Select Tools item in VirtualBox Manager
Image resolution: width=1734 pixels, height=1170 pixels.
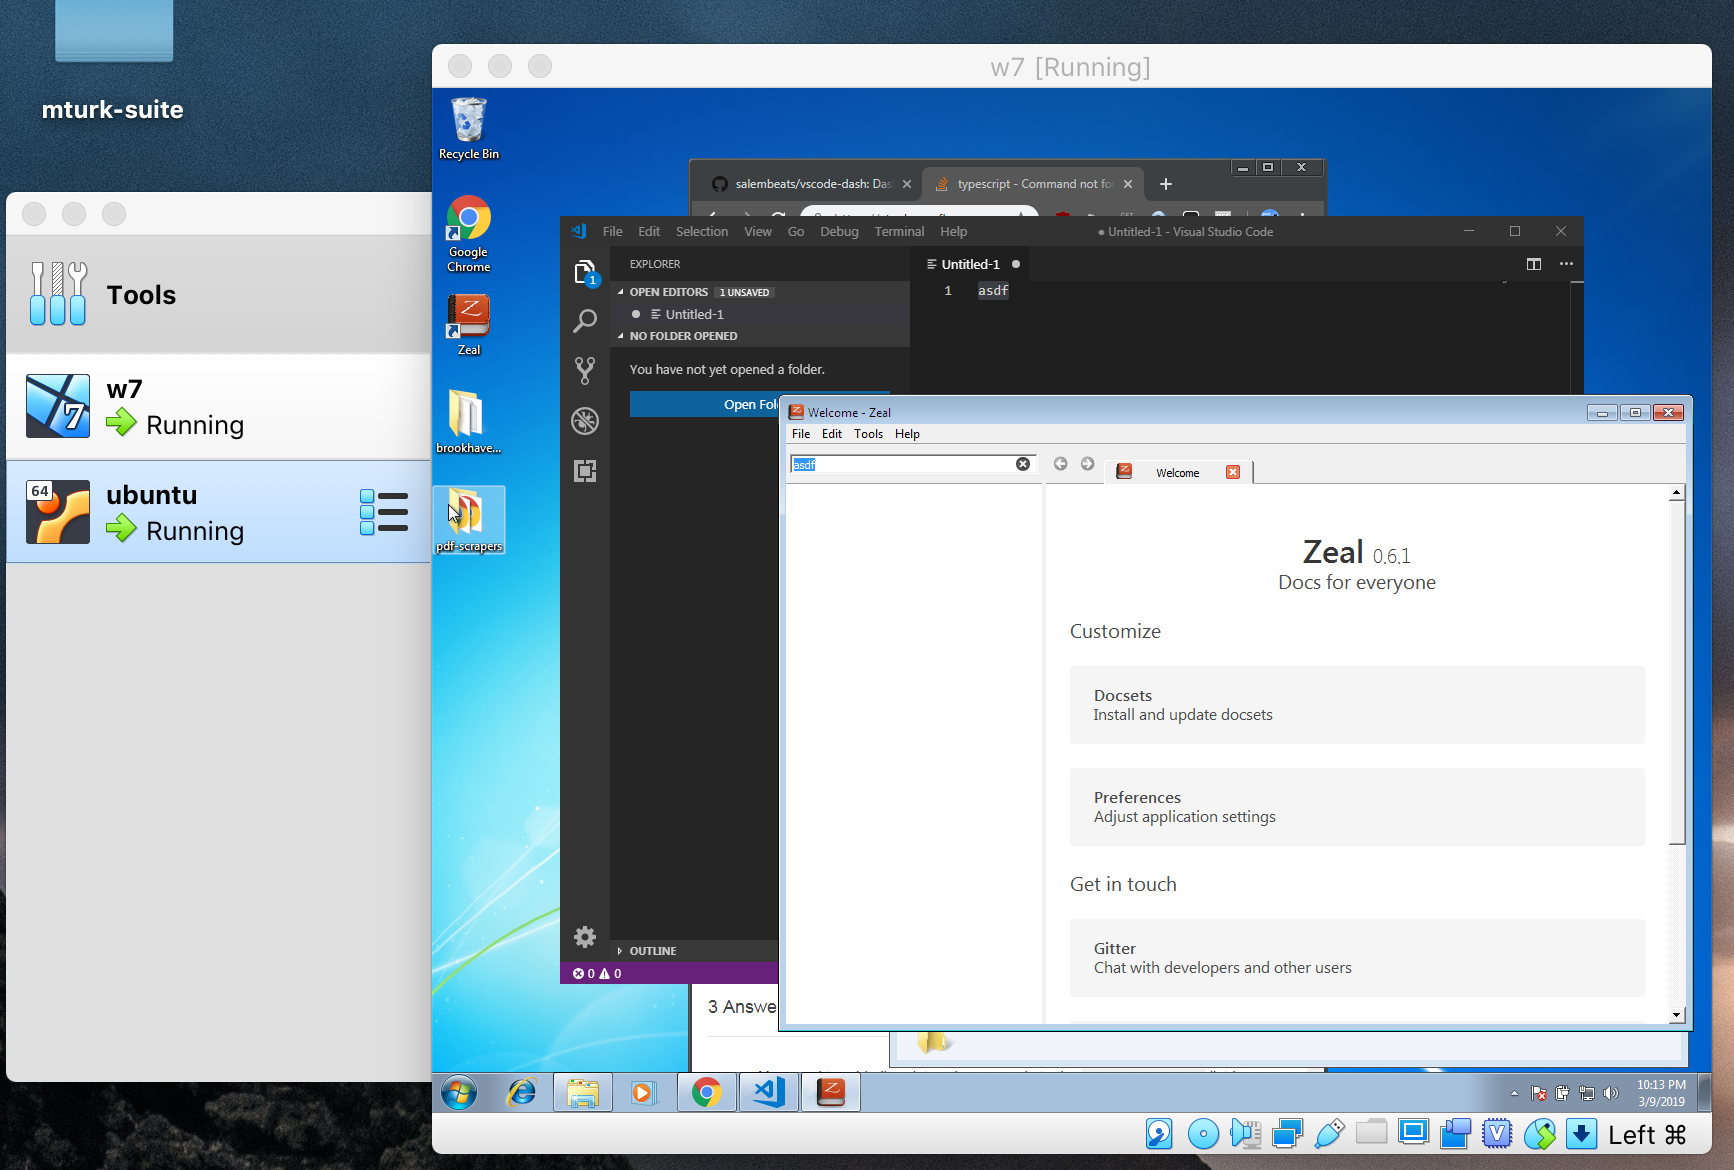[x=219, y=295]
